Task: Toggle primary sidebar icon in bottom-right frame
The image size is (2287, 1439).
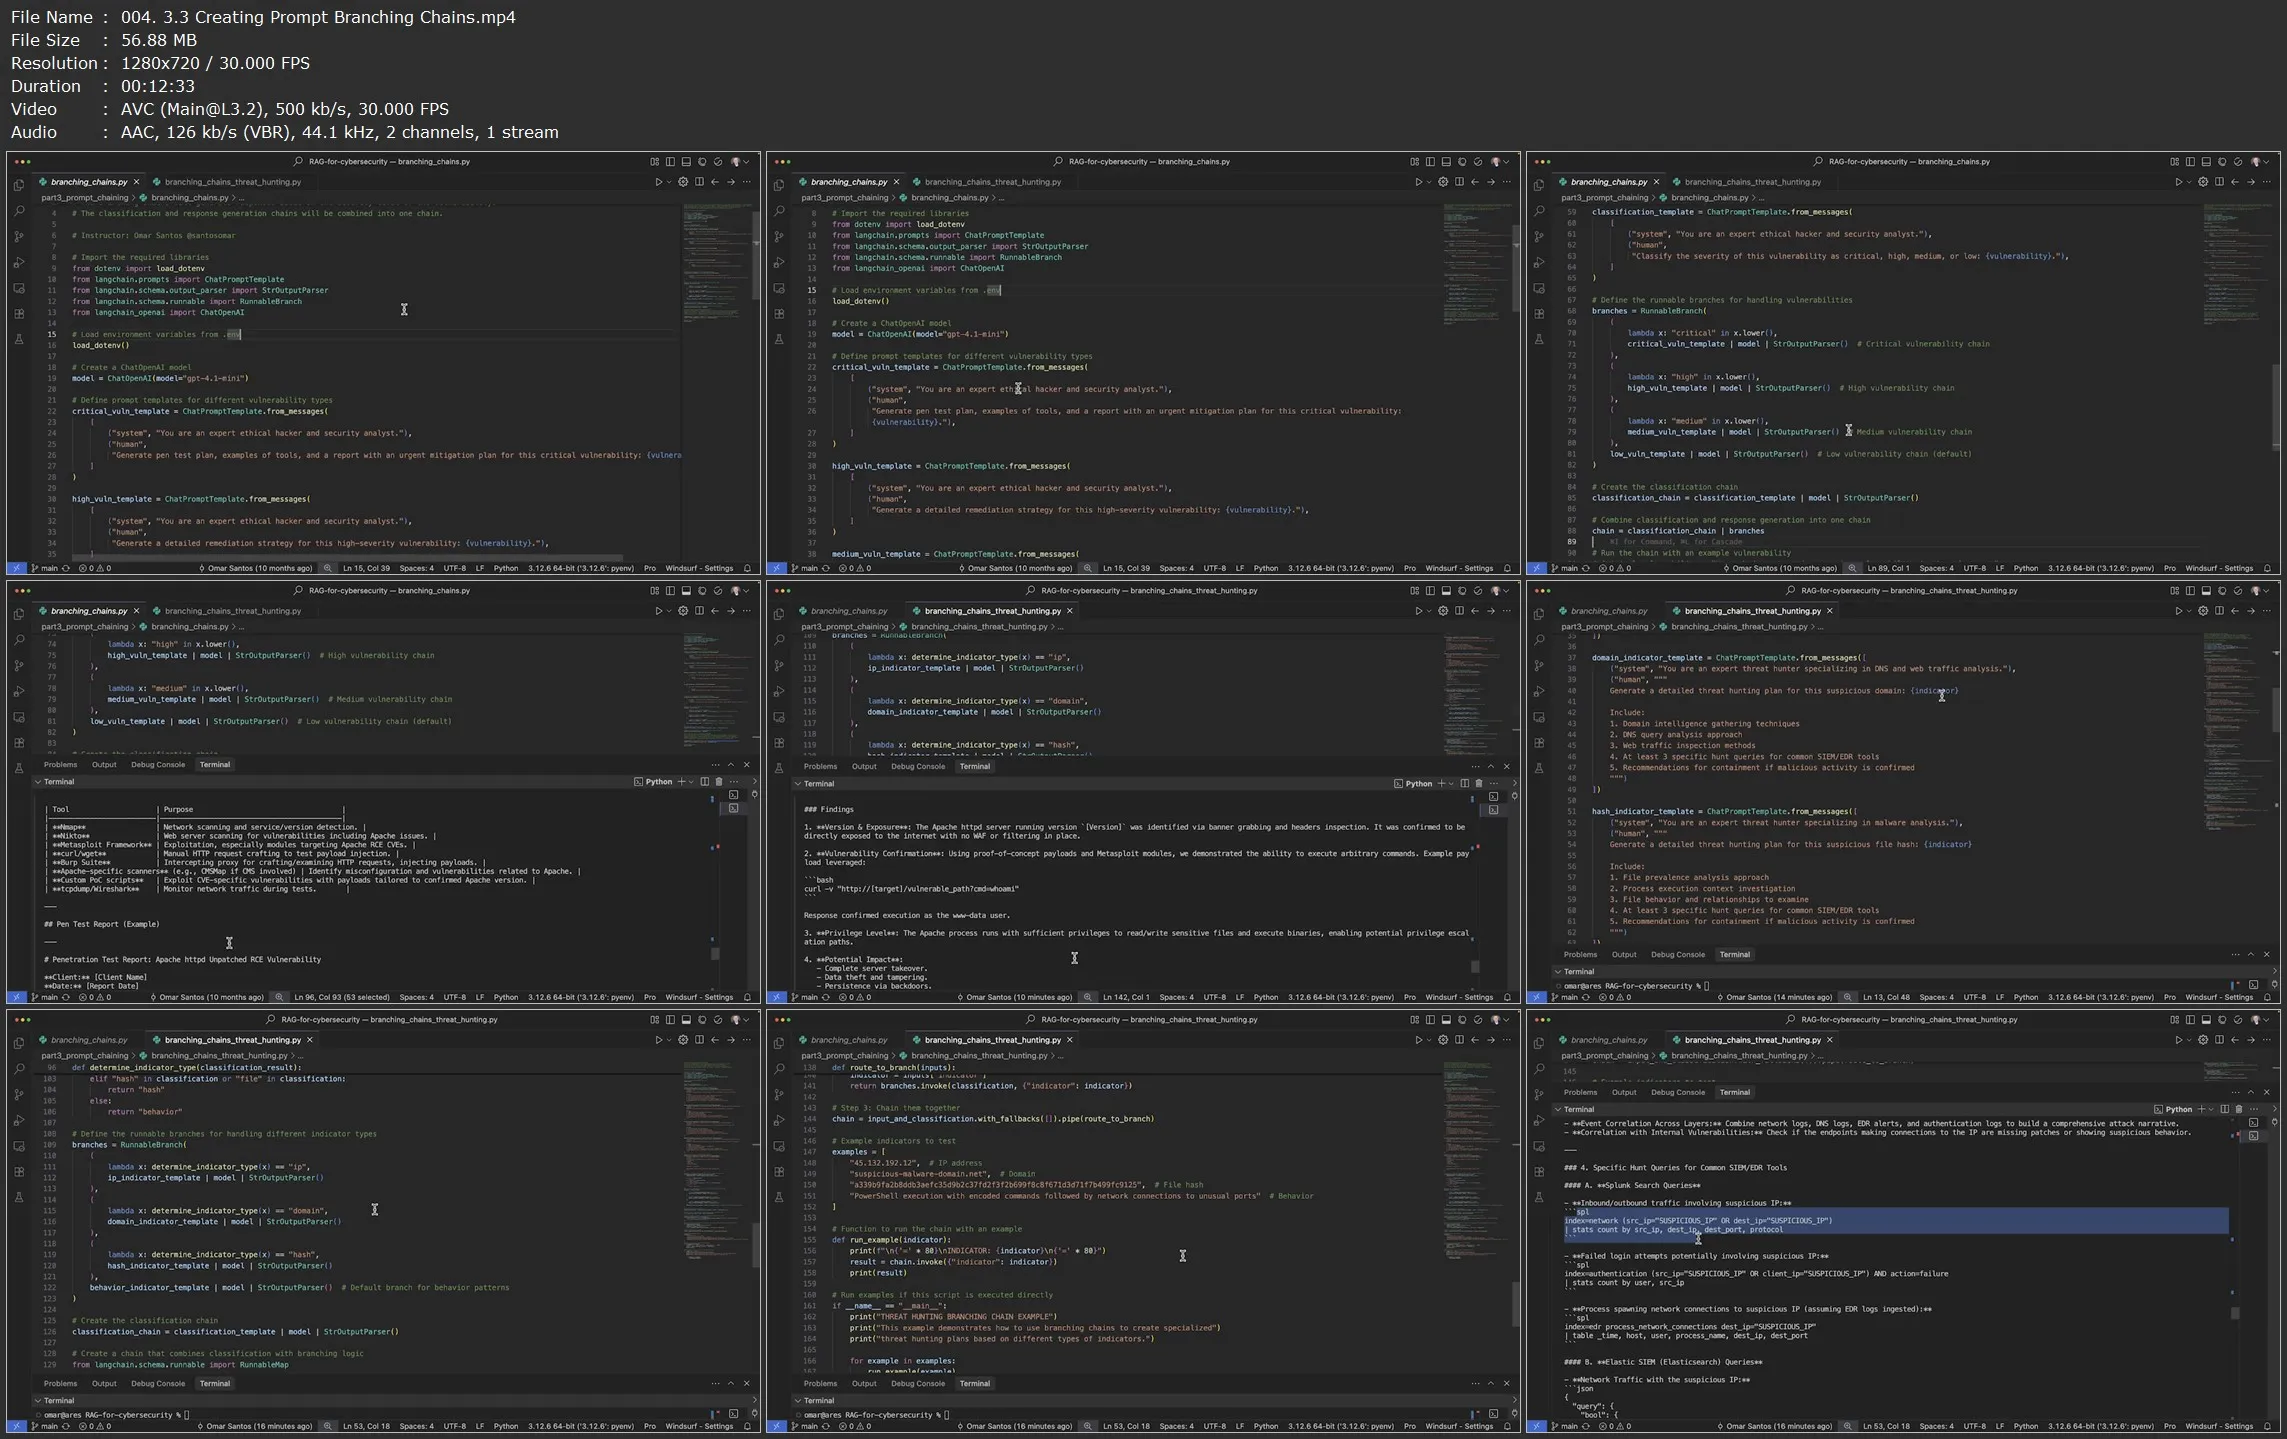Action: pyautogui.click(x=2190, y=1020)
